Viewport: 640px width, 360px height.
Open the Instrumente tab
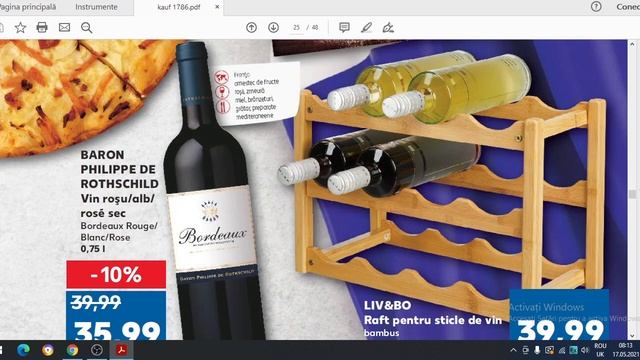[x=96, y=7]
